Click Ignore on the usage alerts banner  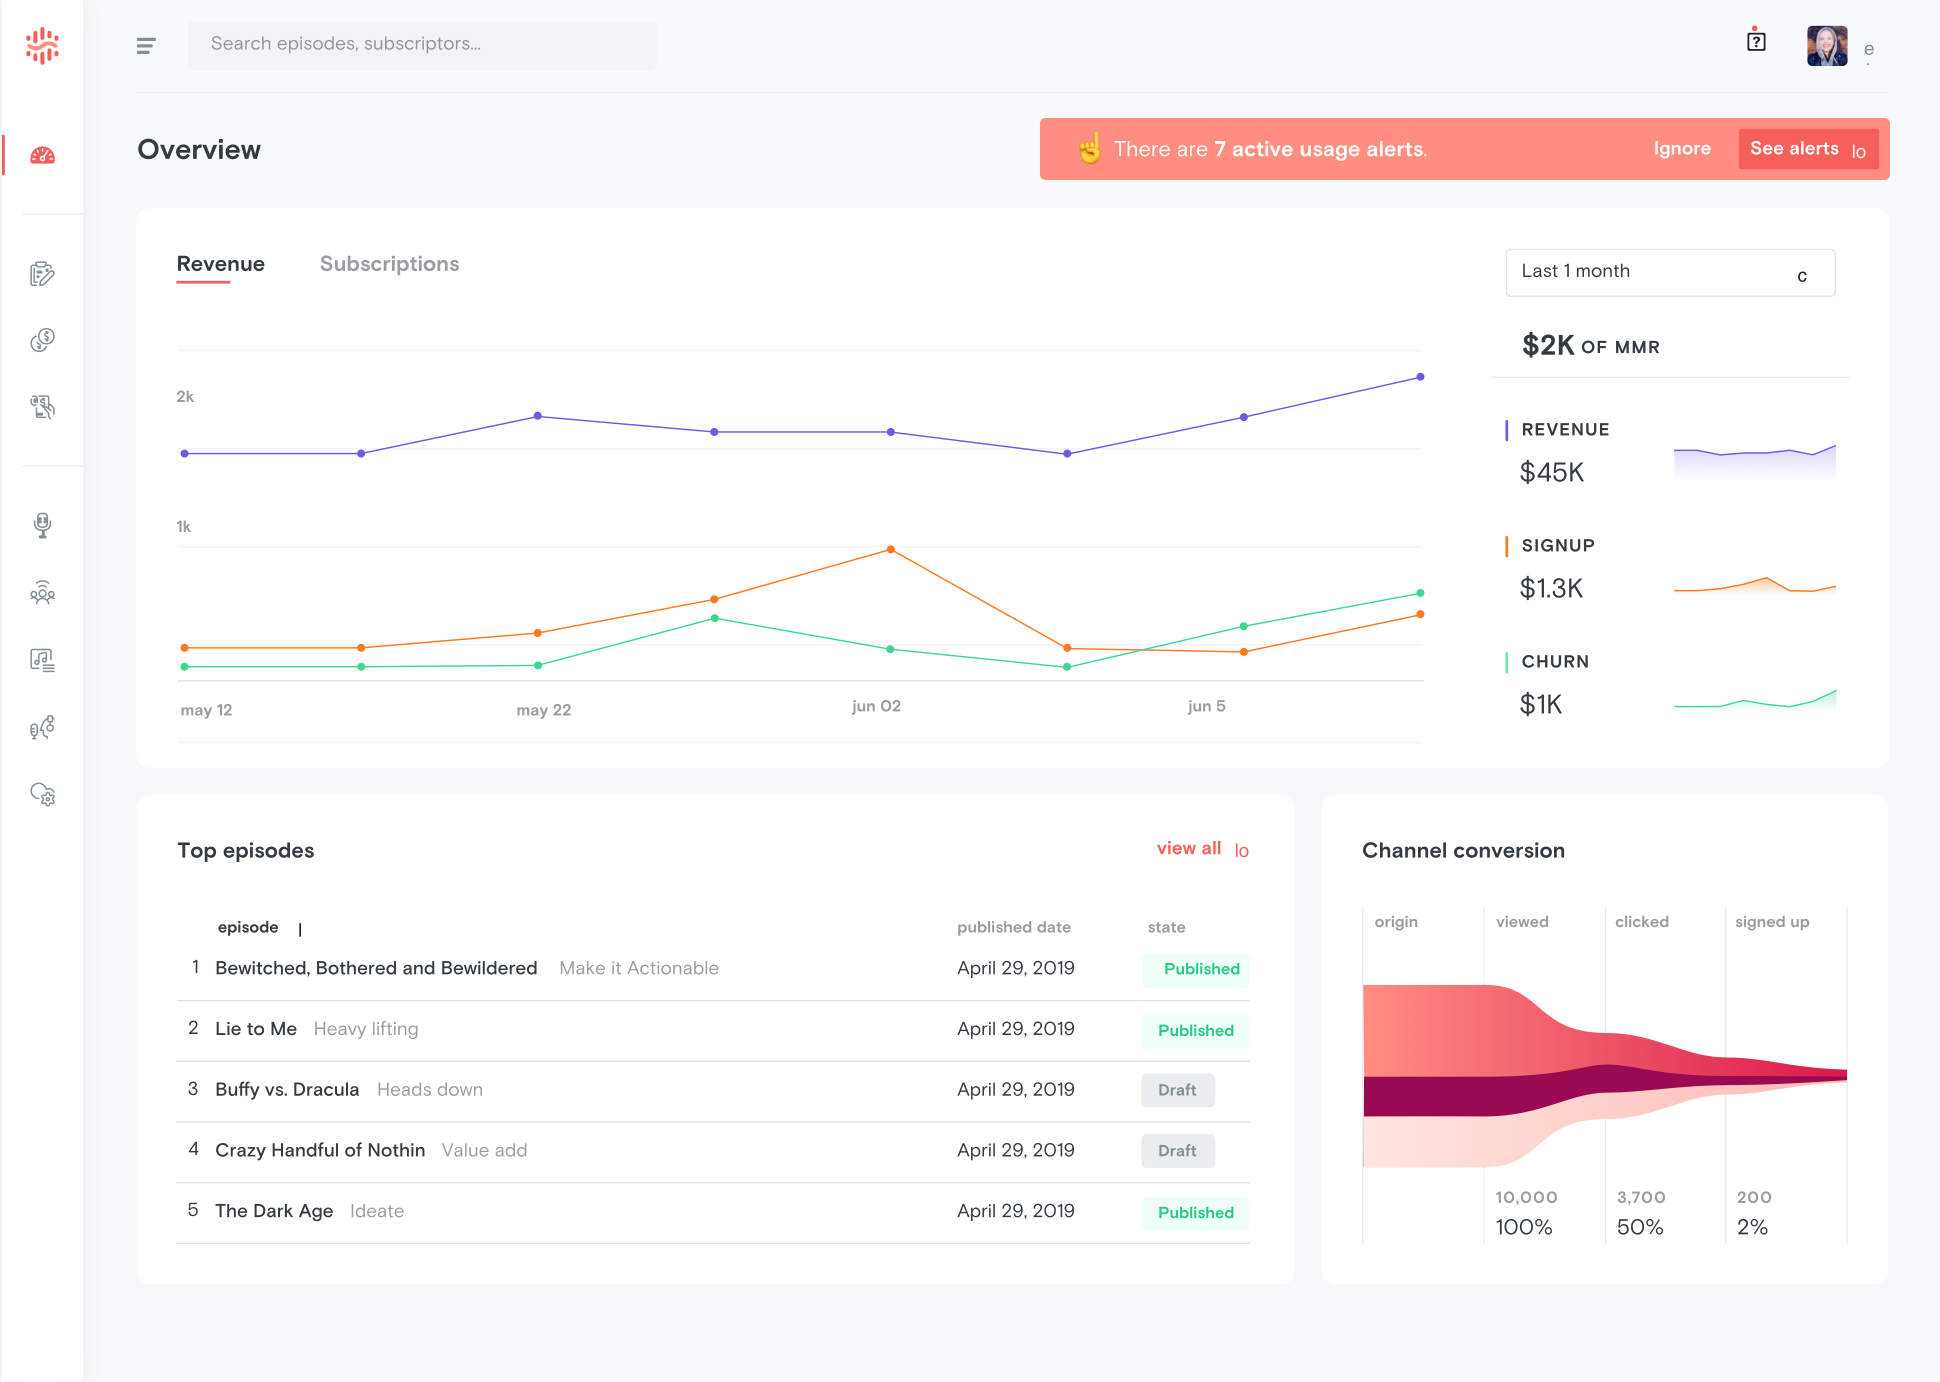click(1681, 149)
